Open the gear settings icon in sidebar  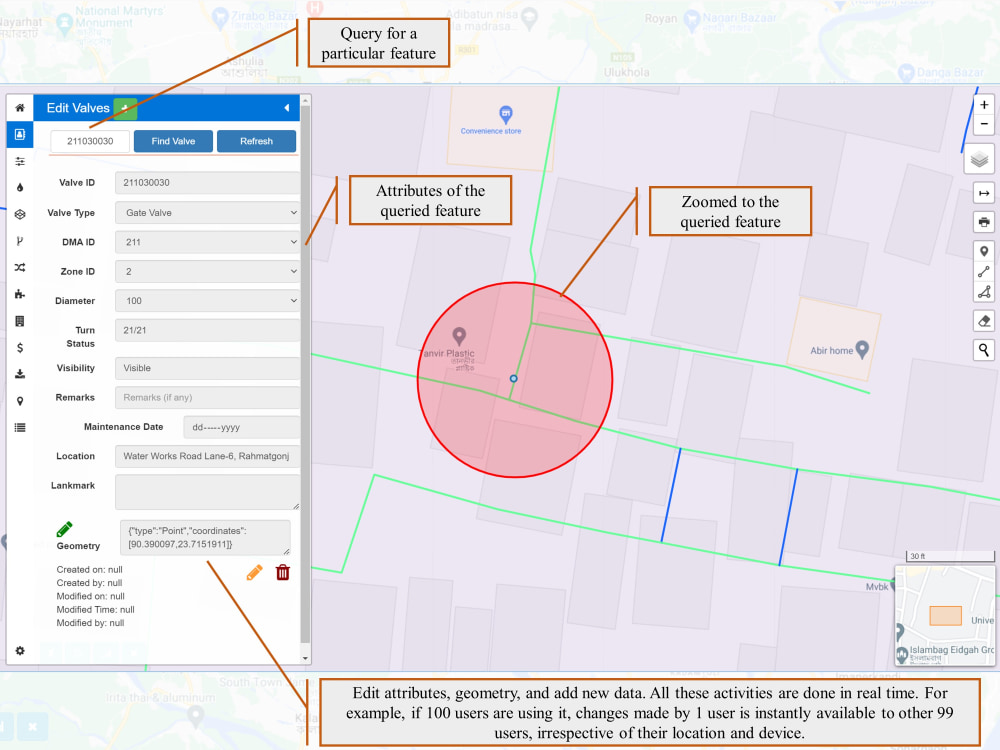click(20, 651)
